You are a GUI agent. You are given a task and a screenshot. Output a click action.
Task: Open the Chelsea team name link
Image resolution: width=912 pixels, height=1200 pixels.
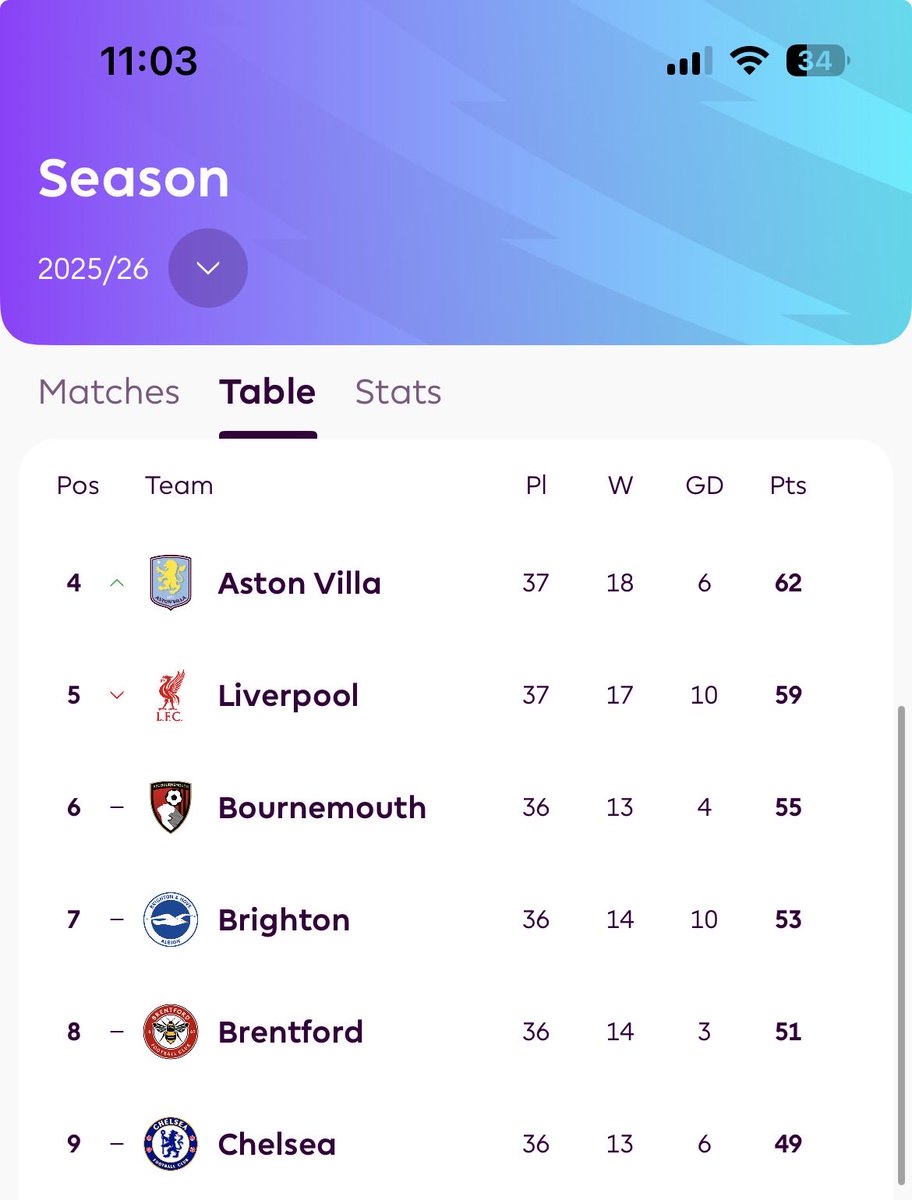coord(277,1144)
